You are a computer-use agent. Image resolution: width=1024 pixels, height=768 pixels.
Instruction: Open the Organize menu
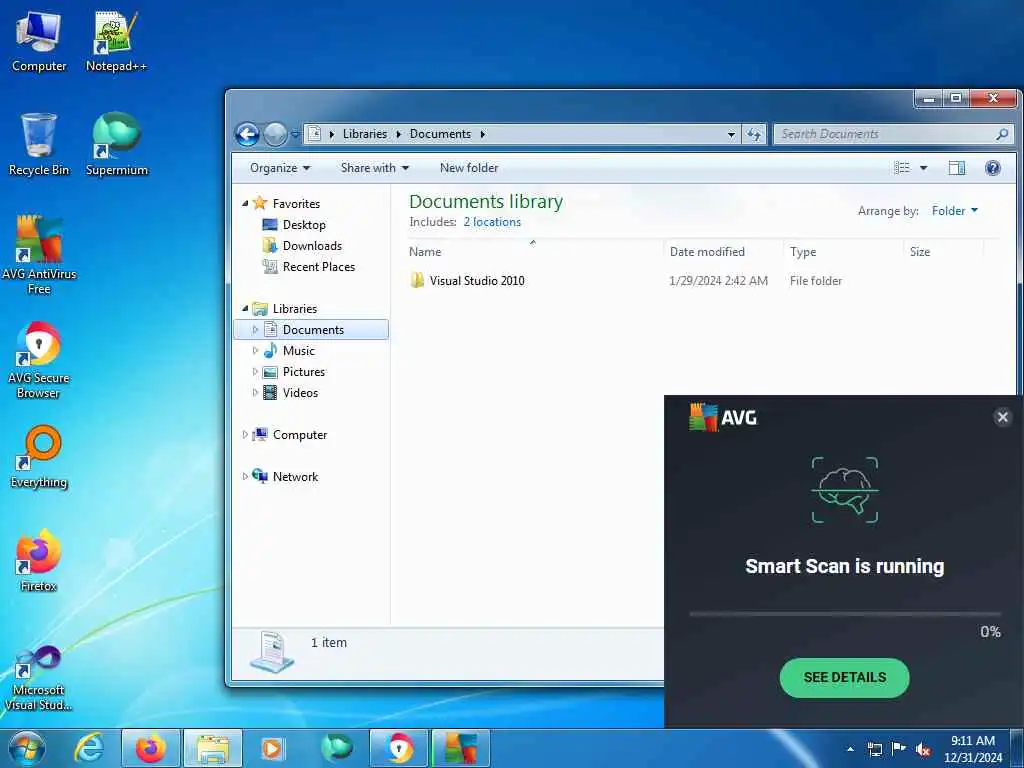point(280,168)
